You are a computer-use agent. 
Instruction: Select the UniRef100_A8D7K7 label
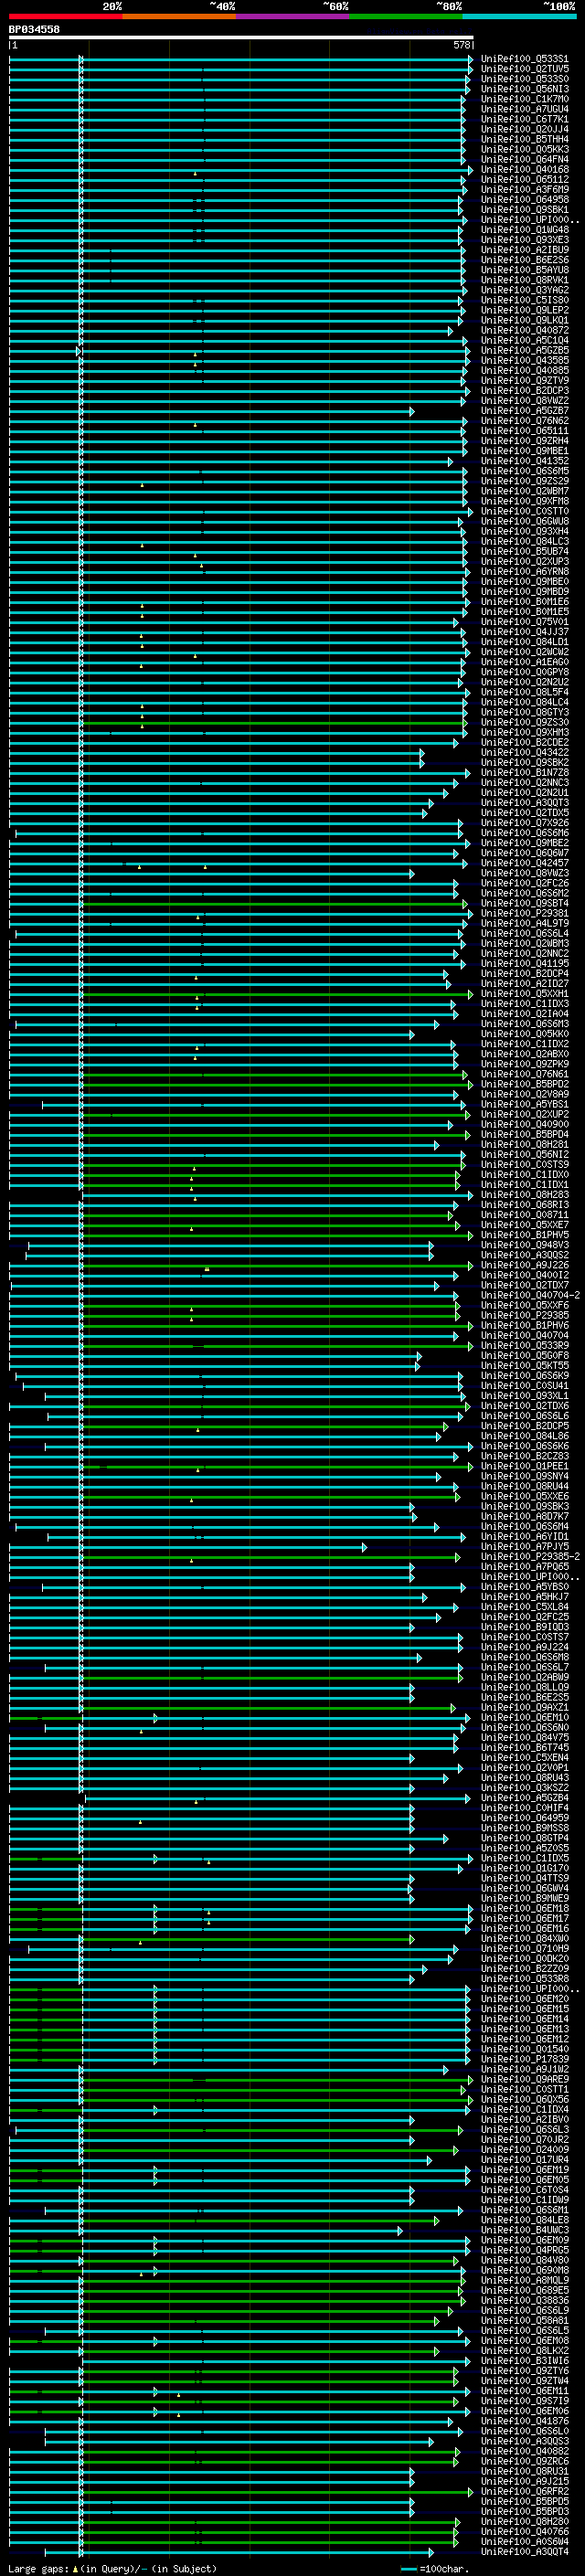(x=525, y=1516)
